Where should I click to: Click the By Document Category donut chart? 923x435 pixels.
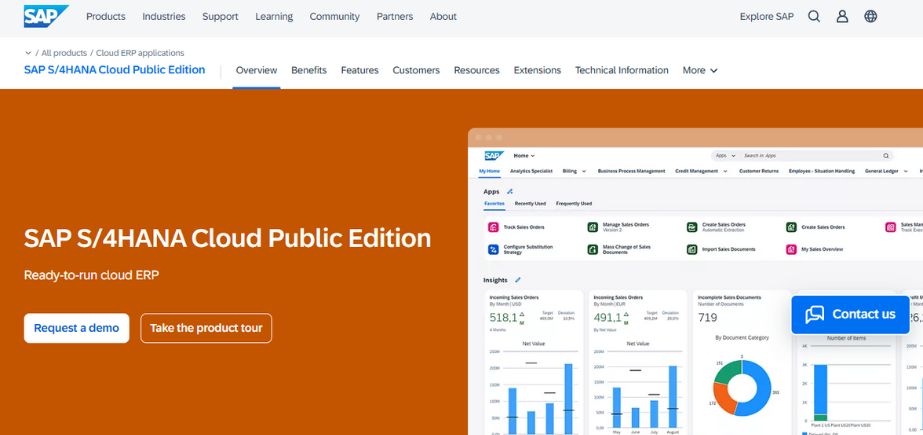[x=742, y=388]
